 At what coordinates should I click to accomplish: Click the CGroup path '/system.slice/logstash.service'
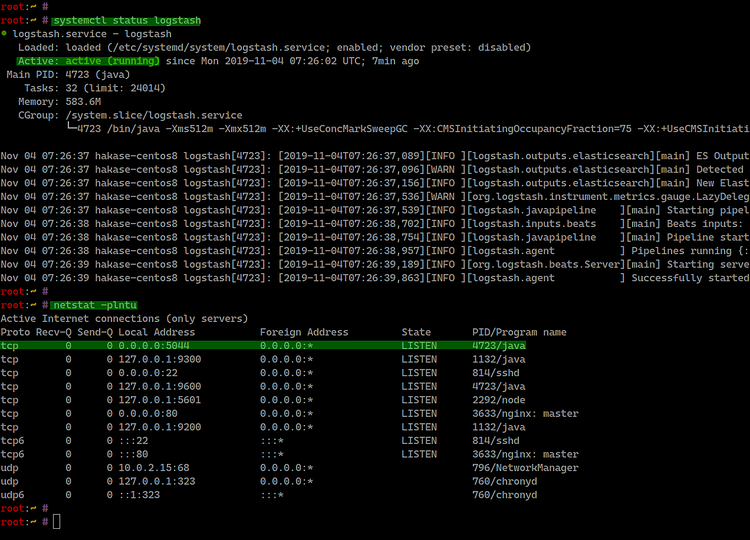[154, 115]
